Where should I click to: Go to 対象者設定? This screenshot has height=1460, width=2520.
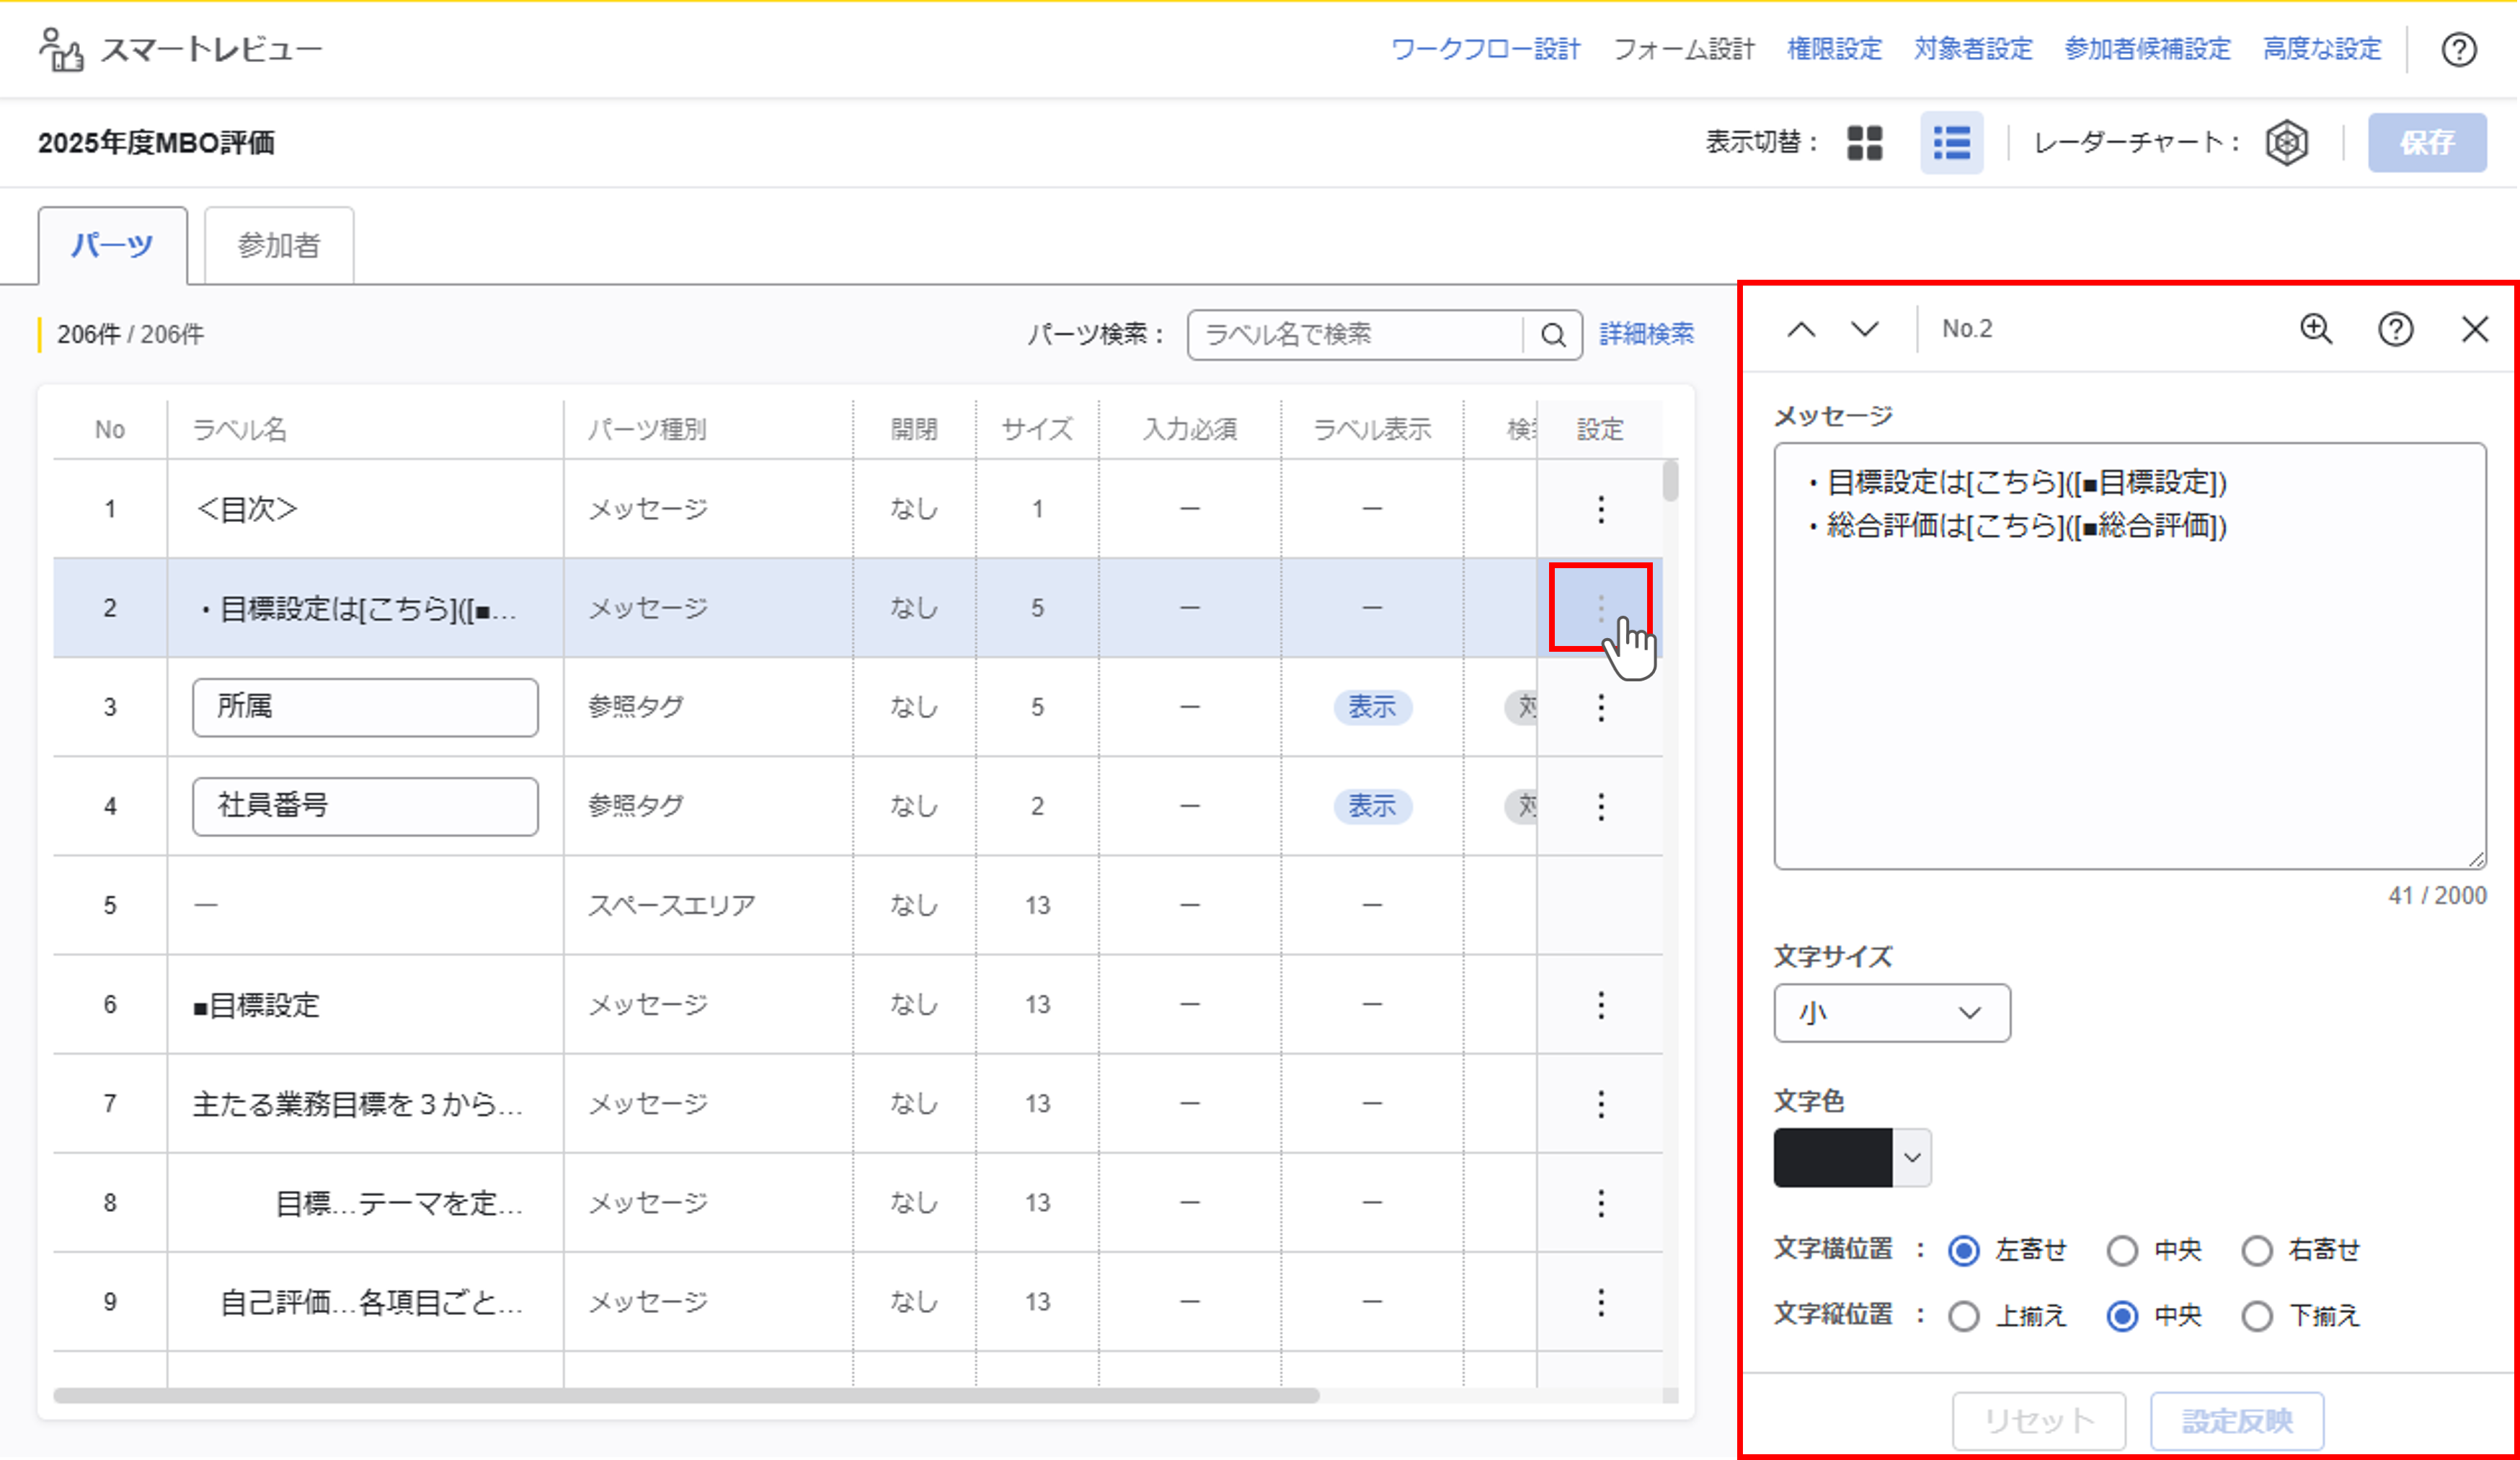pyautogui.click(x=1973, y=49)
